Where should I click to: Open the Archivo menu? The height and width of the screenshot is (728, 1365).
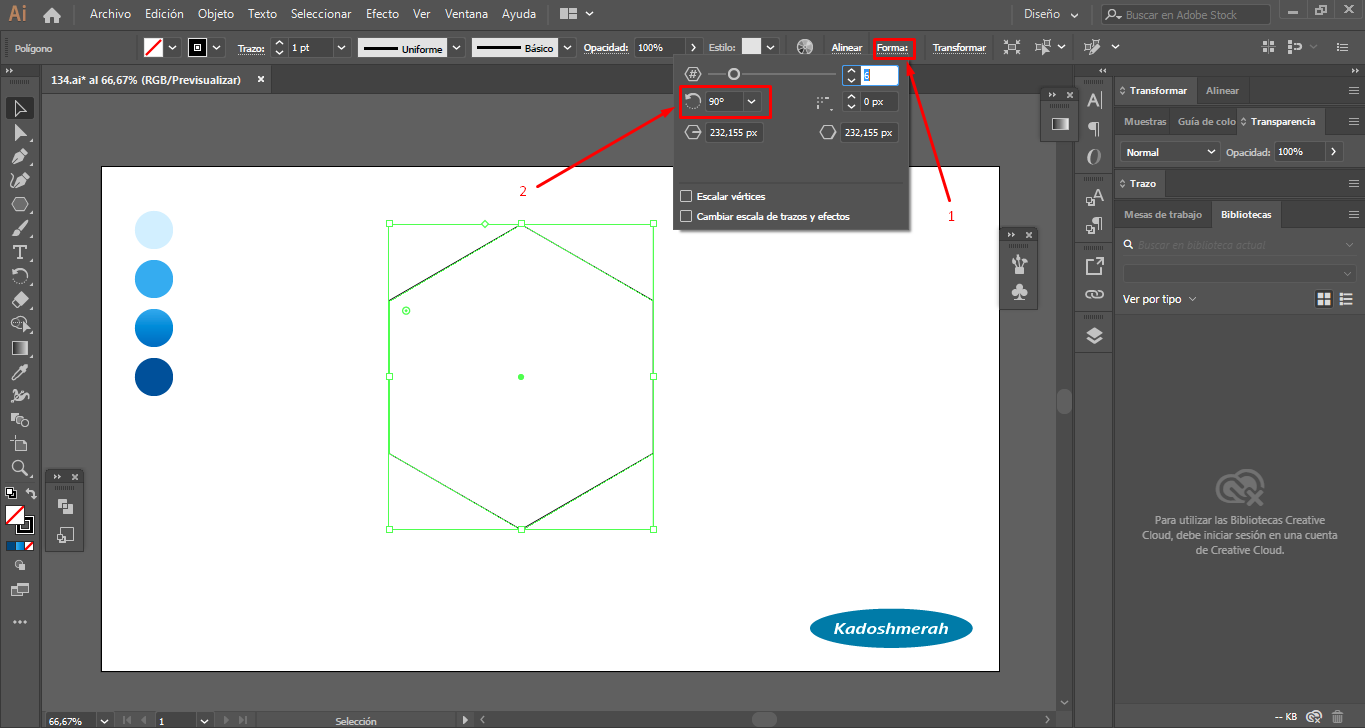(x=110, y=14)
